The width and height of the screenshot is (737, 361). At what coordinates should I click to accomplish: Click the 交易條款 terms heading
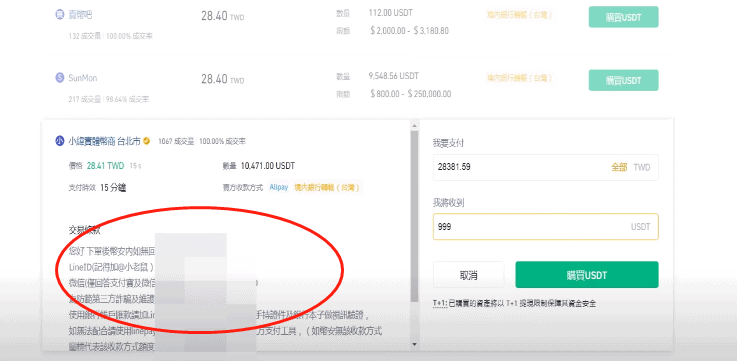click(x=84, y=230)
